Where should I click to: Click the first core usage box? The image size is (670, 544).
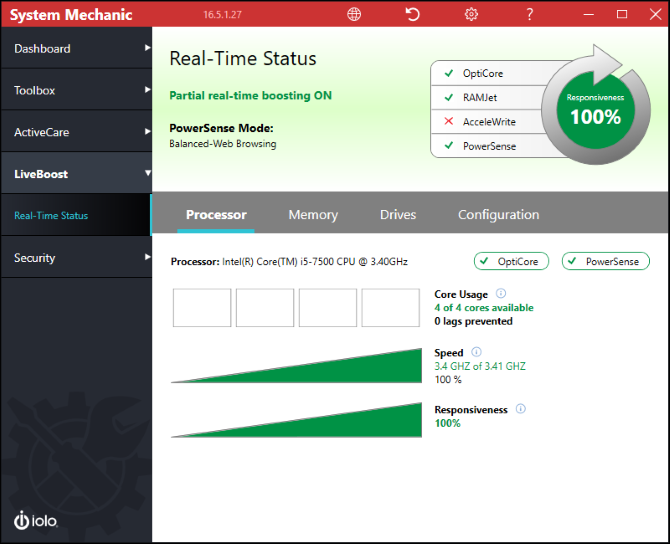tap(202, 308)
